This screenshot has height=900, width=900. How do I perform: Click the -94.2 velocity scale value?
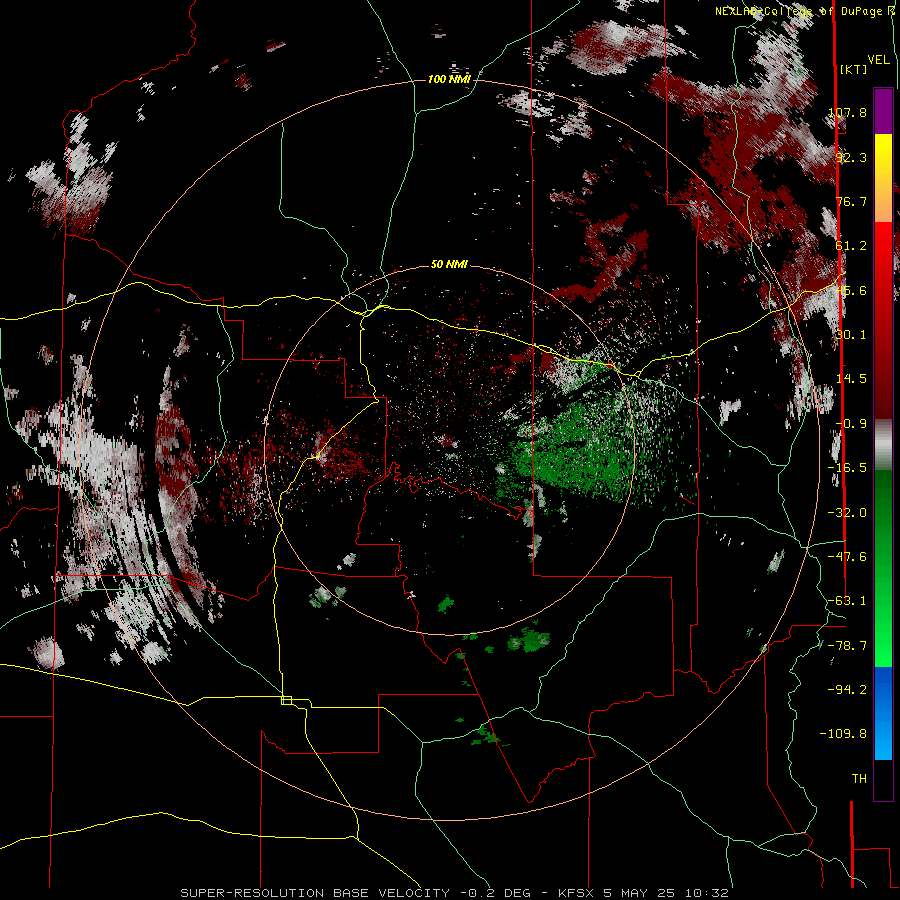(x=847, y=689)
